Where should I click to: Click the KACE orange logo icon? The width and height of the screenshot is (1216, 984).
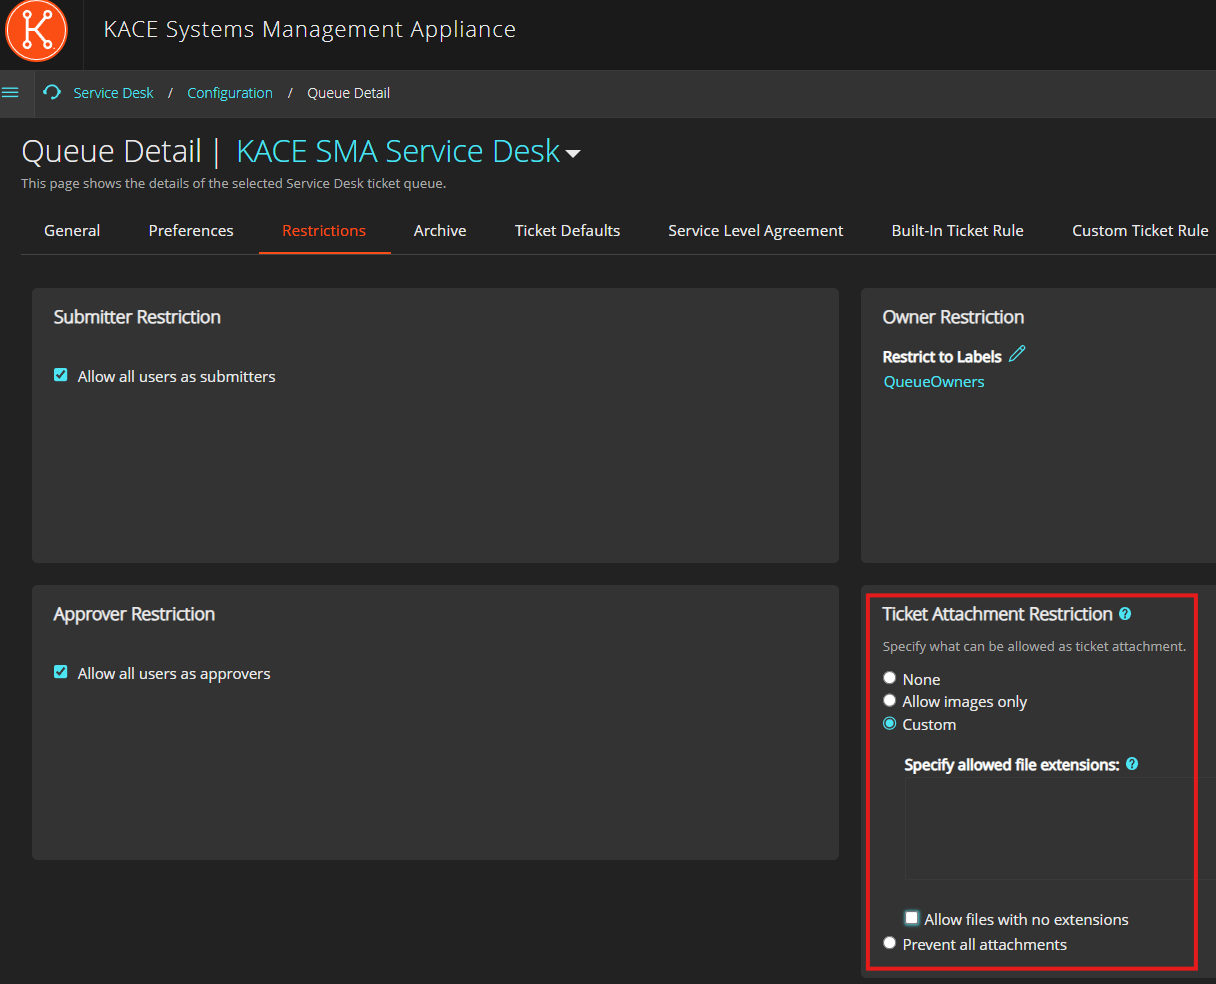pyautogui.click(x=36, y=30)
